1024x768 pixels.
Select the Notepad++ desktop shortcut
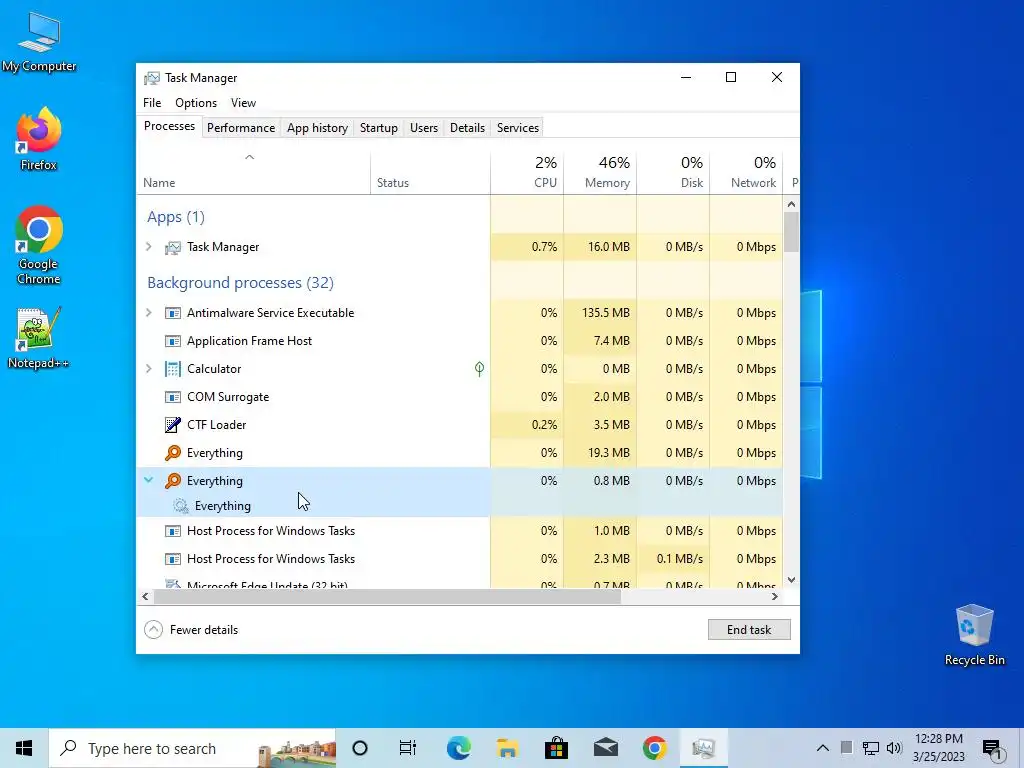(x=39, y=338)
